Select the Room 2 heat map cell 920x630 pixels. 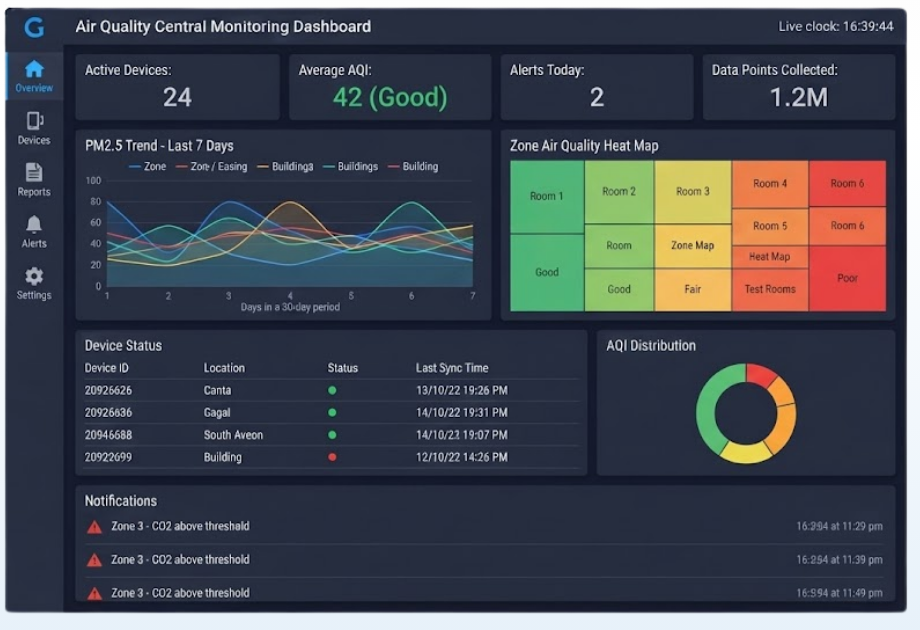click(x=619, y=191)
